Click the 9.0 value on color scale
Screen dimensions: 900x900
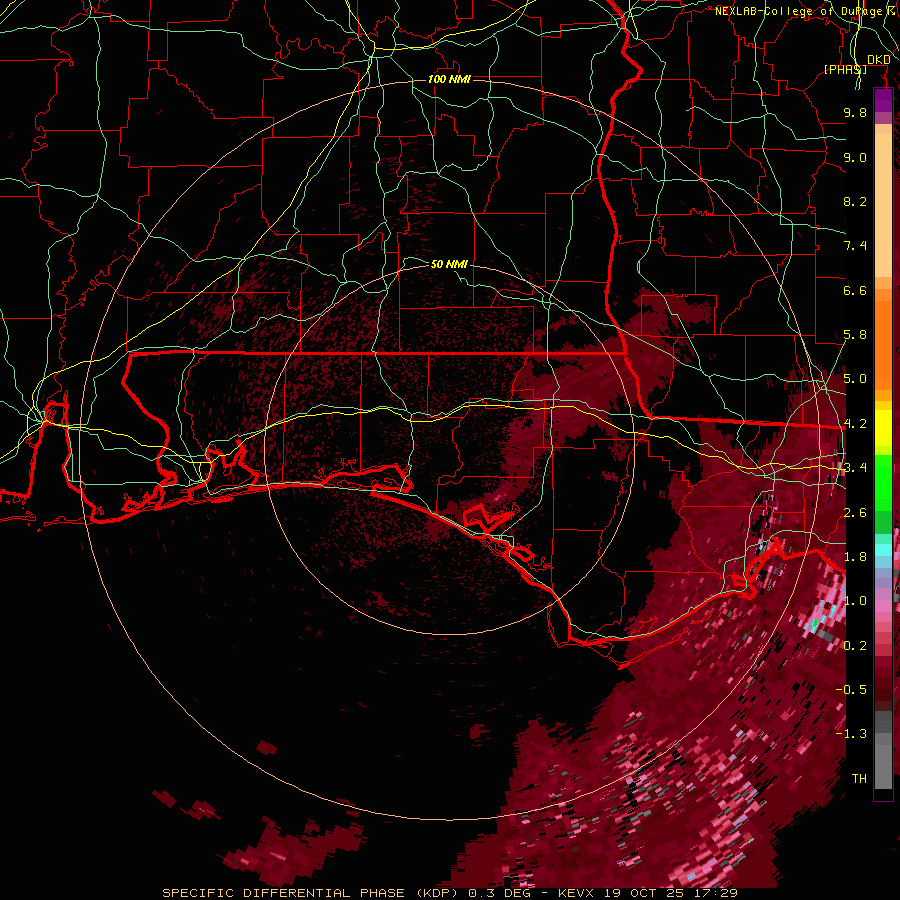(855, 157)
